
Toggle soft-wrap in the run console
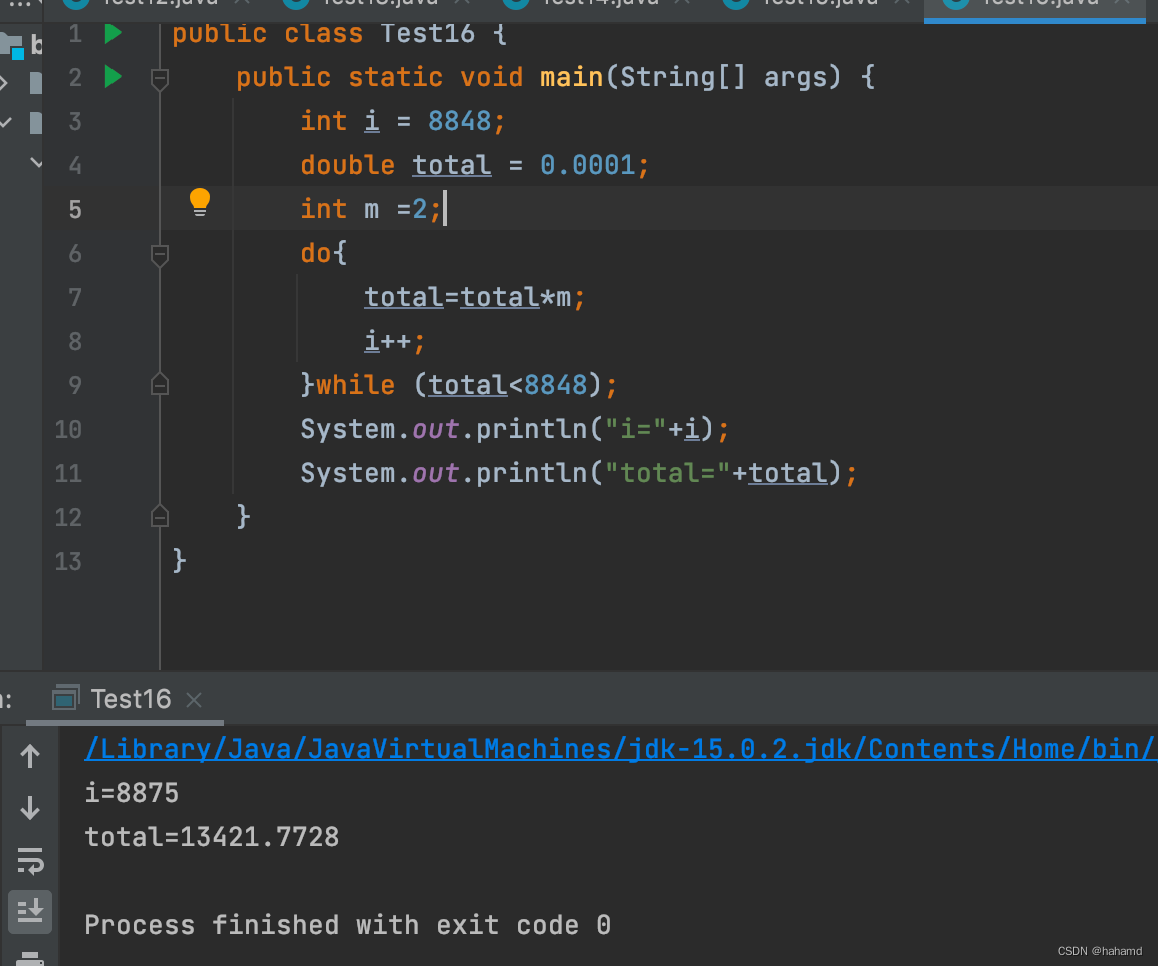(30, 860)
